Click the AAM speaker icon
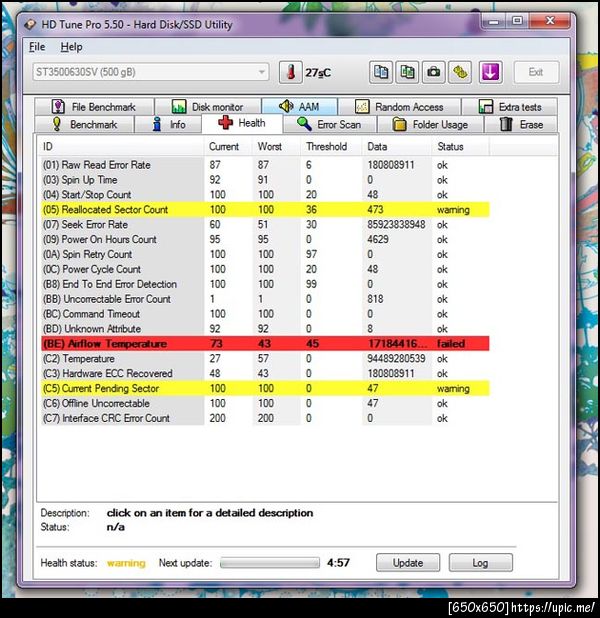The width and height of the screenshot is (600, 618). (x=286, y=106)
